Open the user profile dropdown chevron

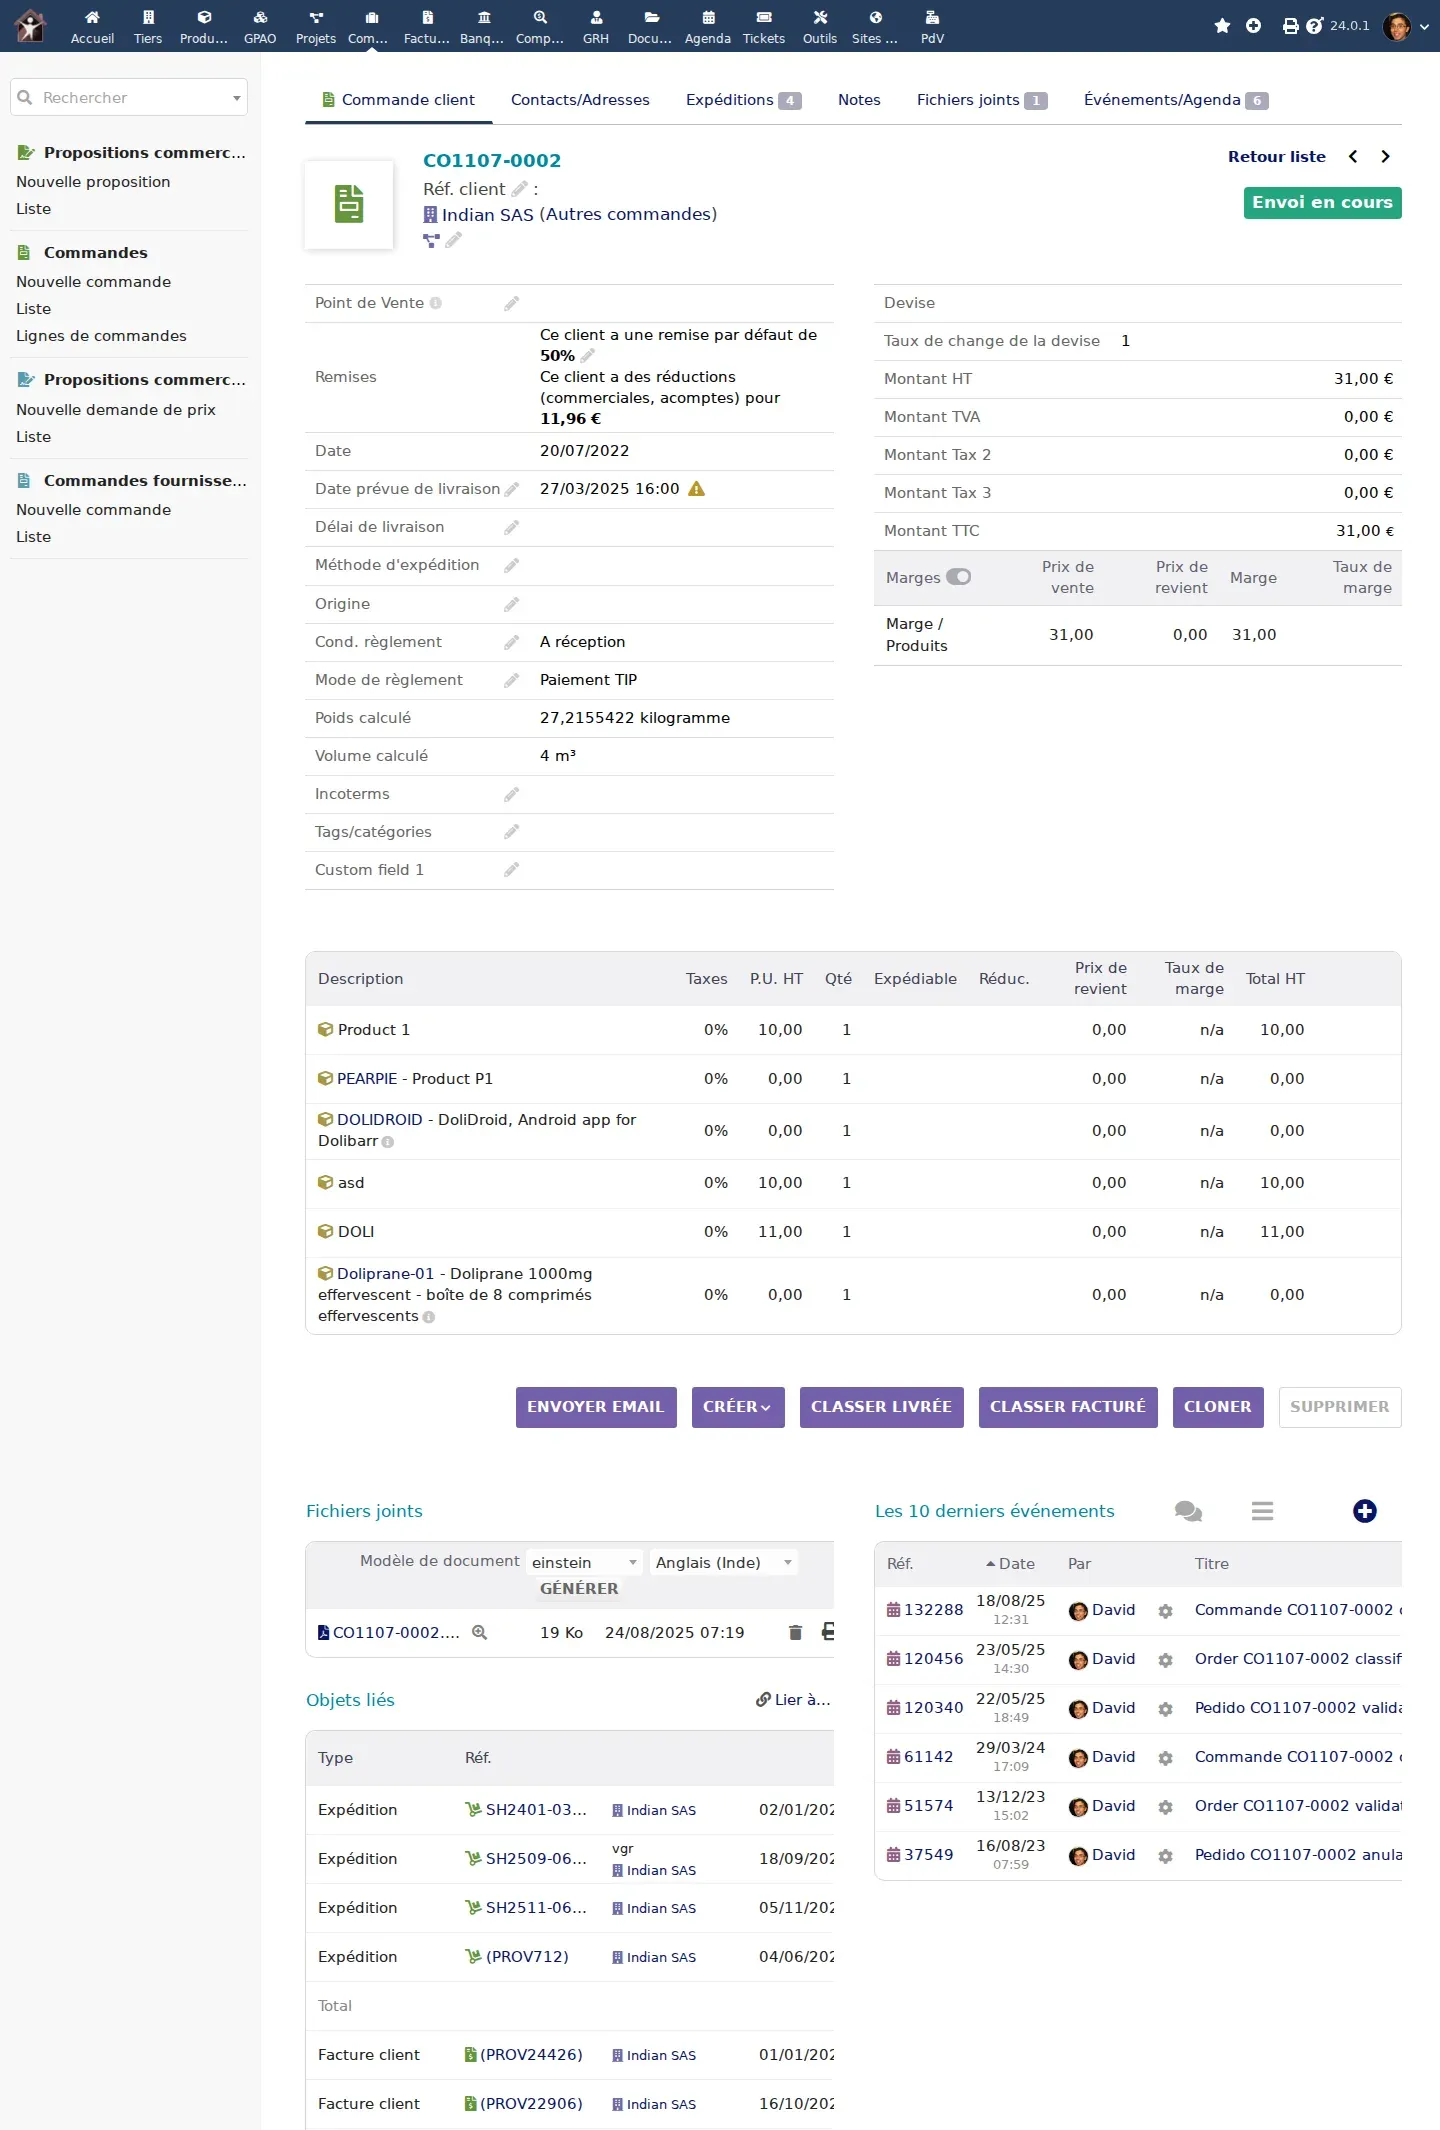1424,27
